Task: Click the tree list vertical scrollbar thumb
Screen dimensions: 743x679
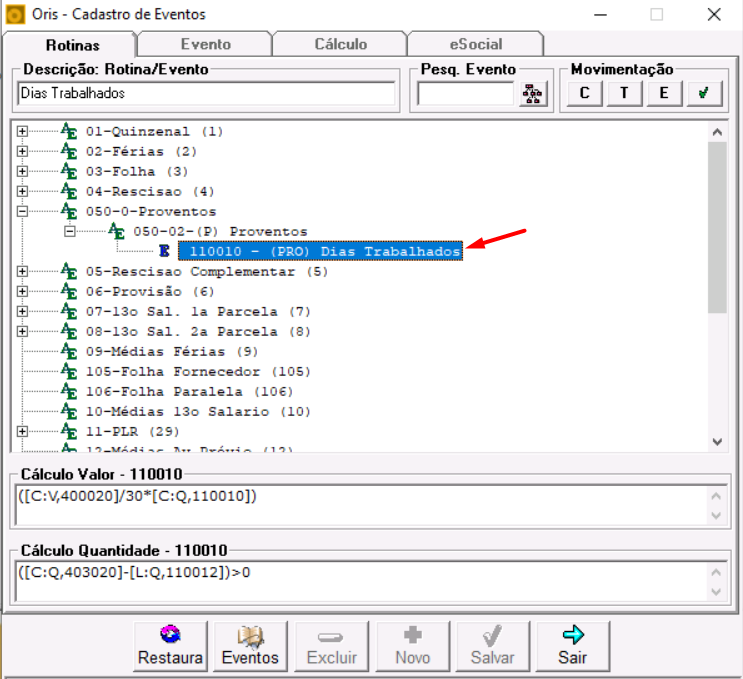Action: 717,227
